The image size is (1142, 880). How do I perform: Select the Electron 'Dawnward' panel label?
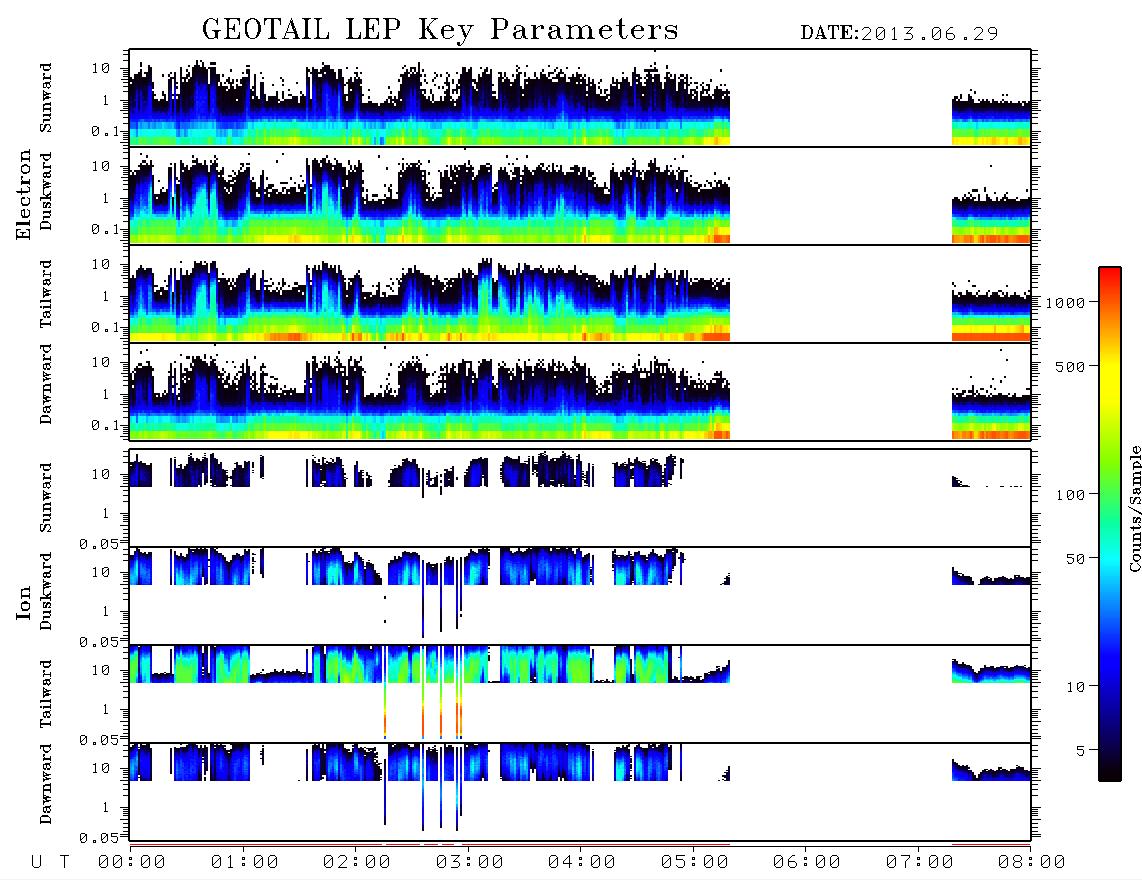46,384
